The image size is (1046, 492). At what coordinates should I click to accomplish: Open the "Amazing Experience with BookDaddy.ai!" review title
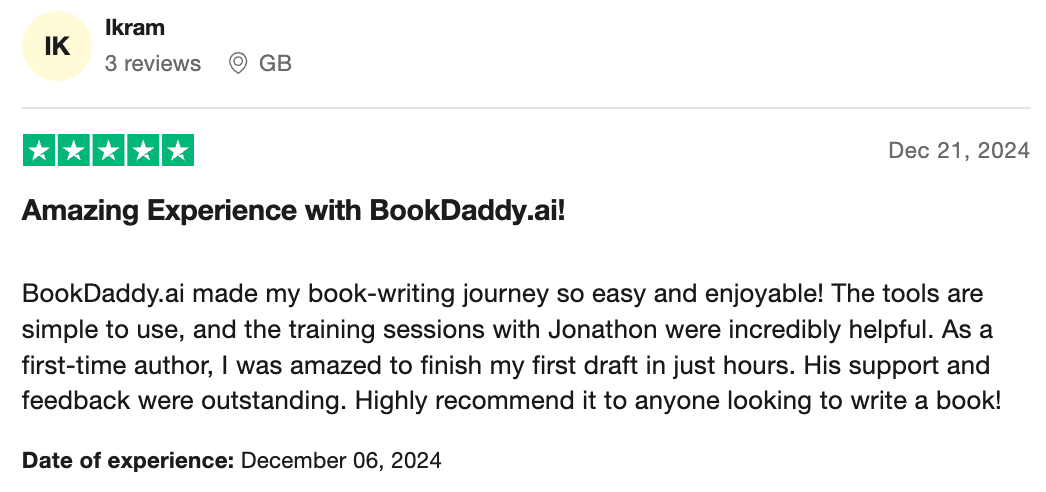[x=293, y=211]
